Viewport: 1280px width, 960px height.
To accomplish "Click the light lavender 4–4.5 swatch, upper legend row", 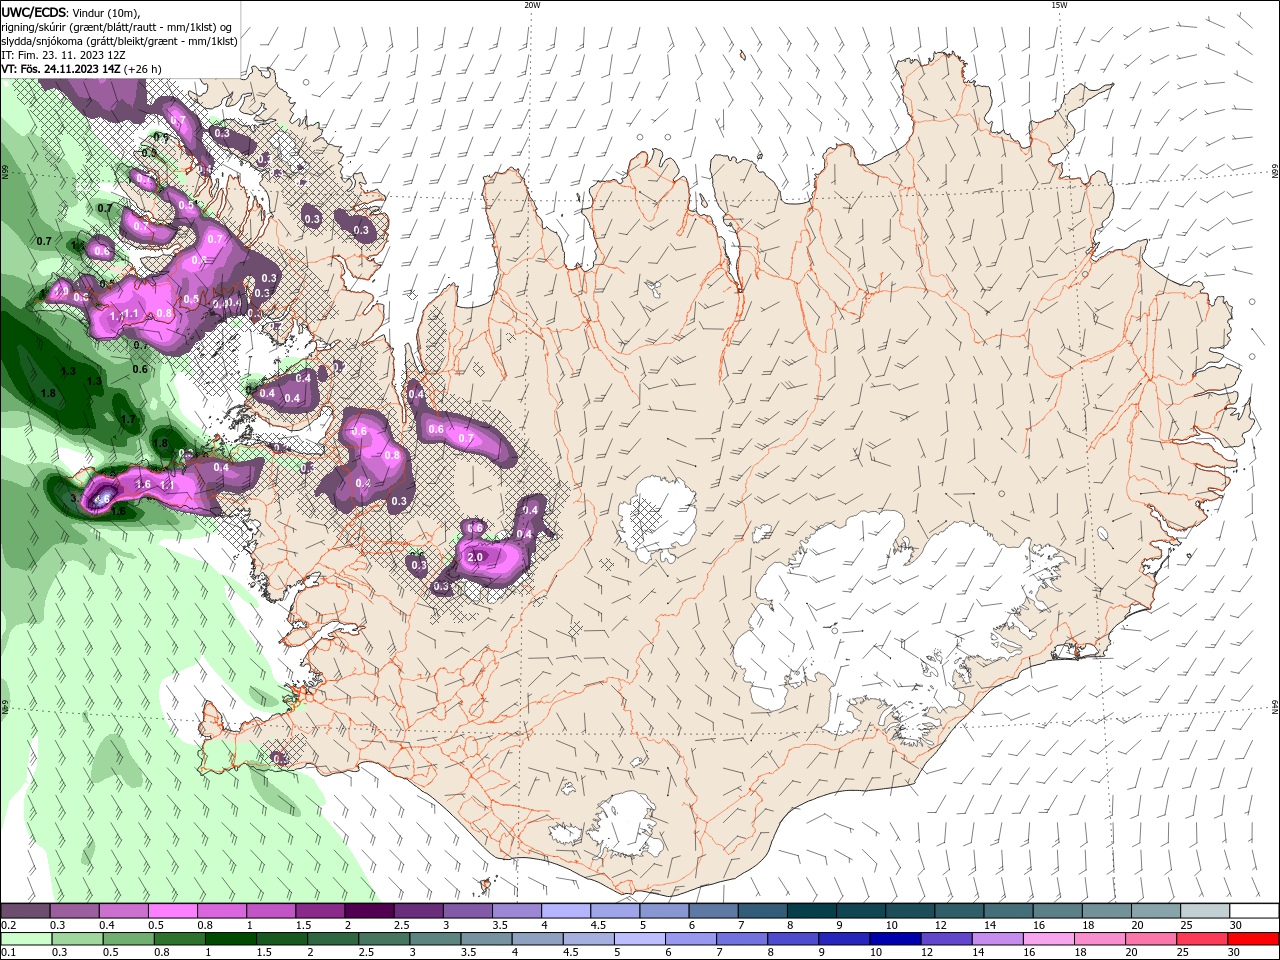I will pyautogui.click(x=566, y=911).
